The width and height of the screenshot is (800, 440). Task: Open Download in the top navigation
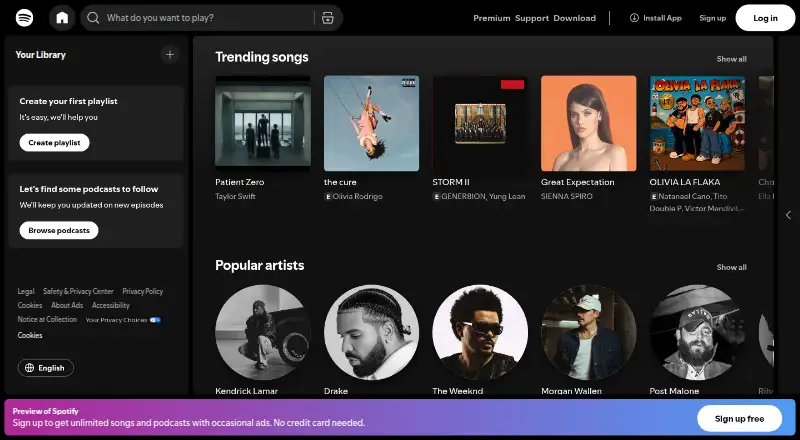[x=574, y=18]
